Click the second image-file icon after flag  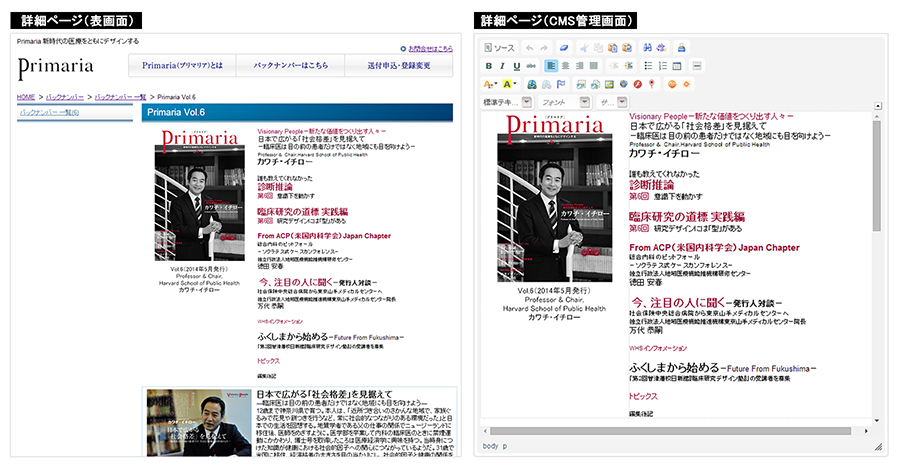coord(595,84)
